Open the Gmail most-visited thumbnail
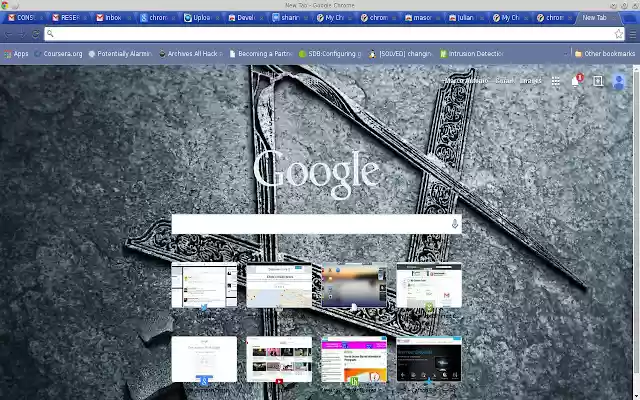 pos(429,285)
